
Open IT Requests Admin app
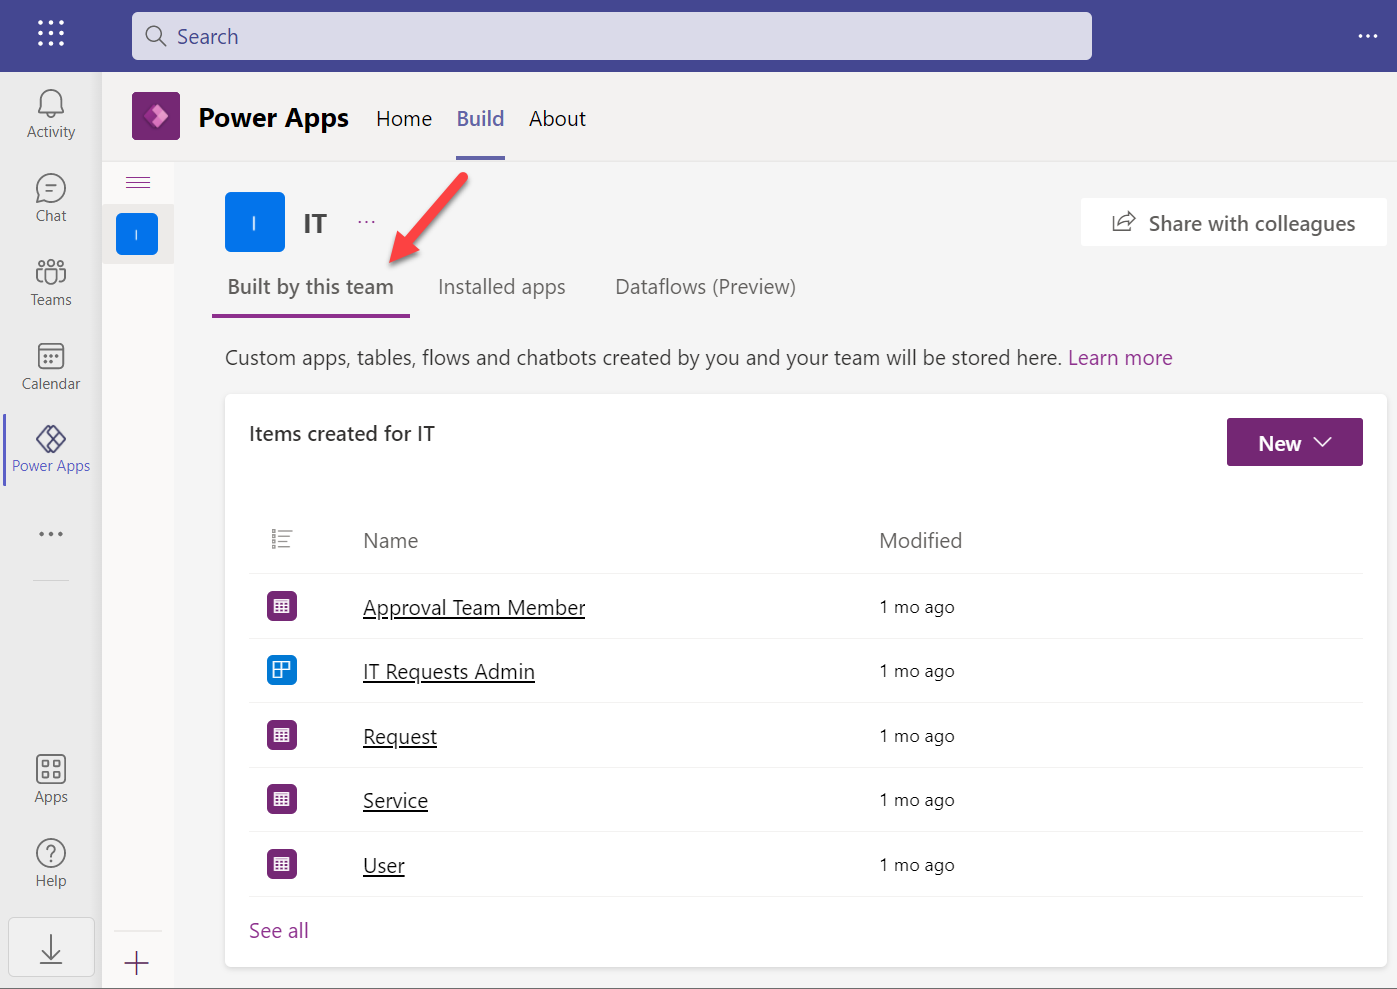coord(449,672)
